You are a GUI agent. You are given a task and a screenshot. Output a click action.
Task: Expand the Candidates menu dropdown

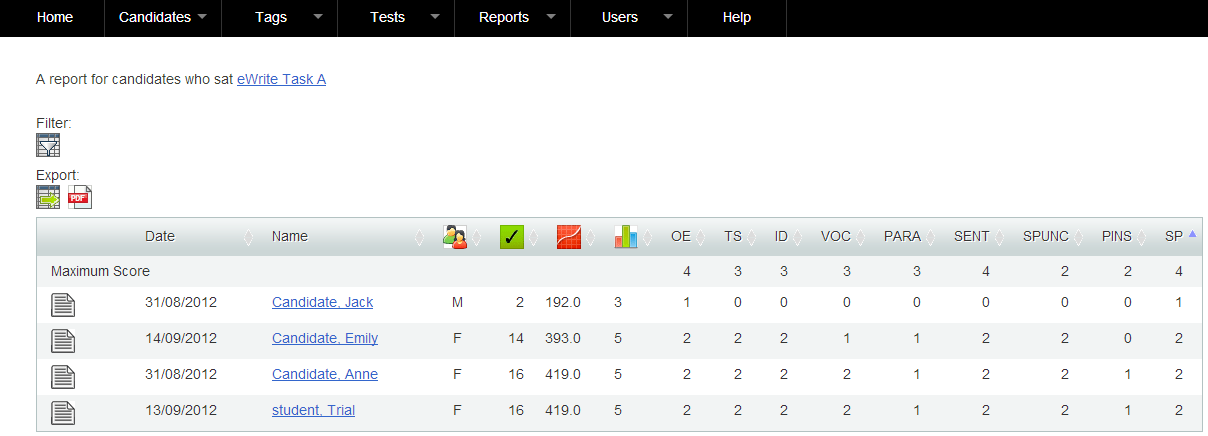(x=163, y=17)
